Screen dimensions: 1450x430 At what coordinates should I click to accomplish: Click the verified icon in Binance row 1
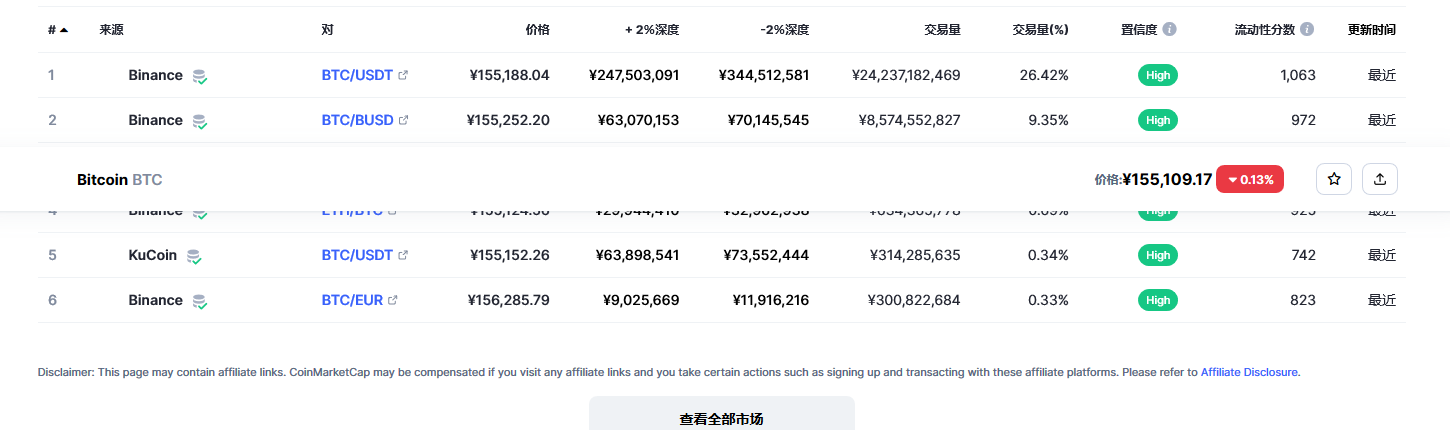pos(200,76)
